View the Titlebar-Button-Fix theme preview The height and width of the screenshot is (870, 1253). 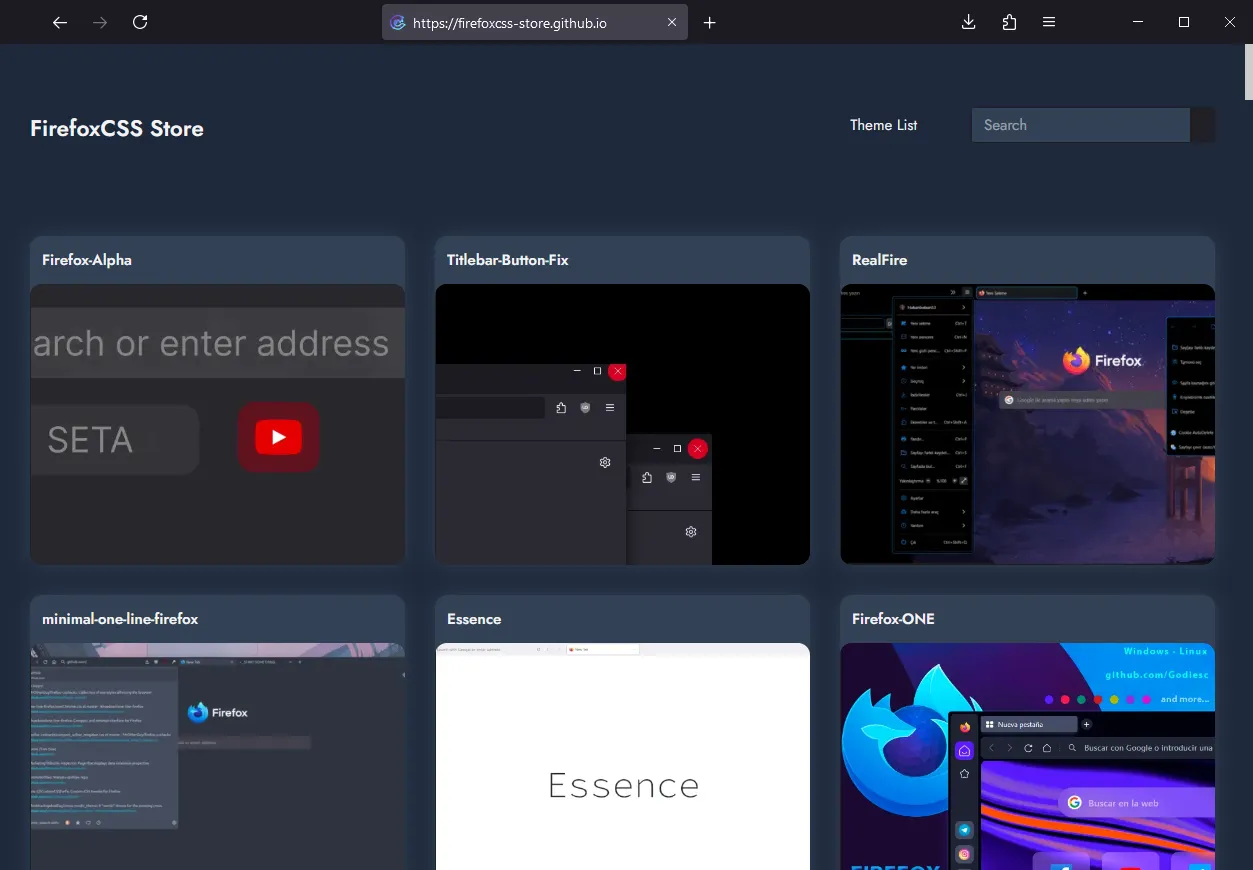pos(622,423)
